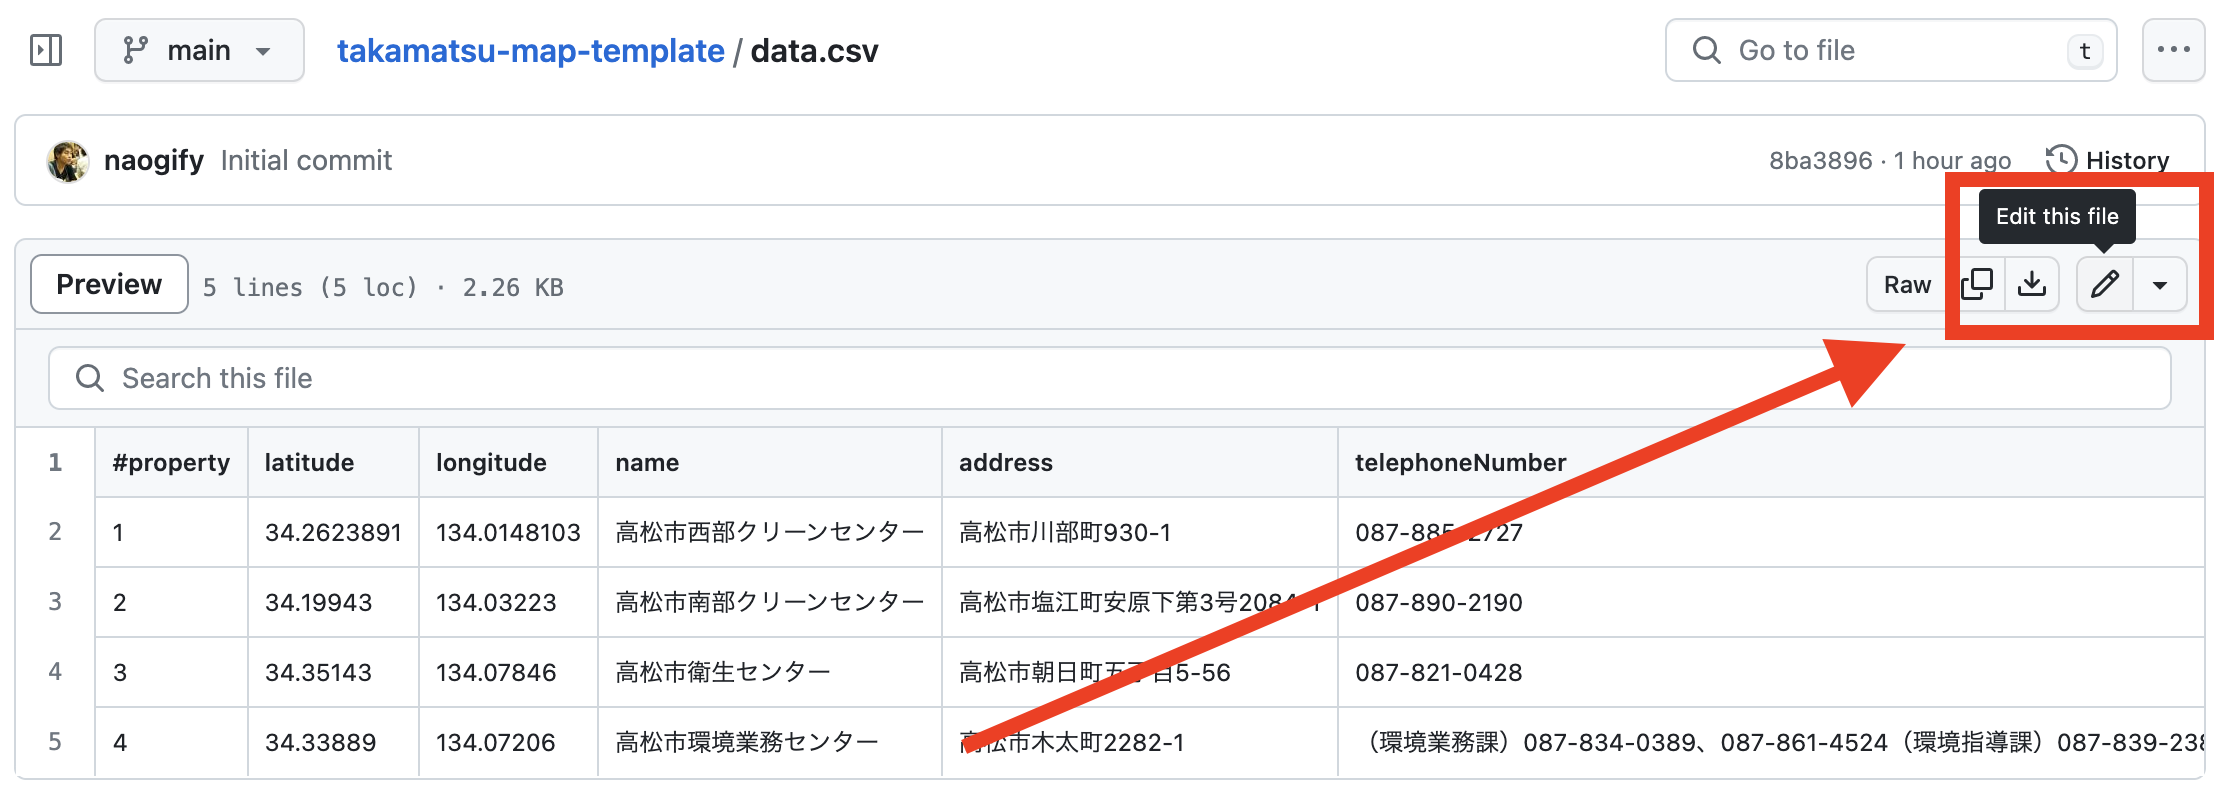Open the Initial commit message
Viewport: 2224px width, 796px height.
tap(306, 160)
